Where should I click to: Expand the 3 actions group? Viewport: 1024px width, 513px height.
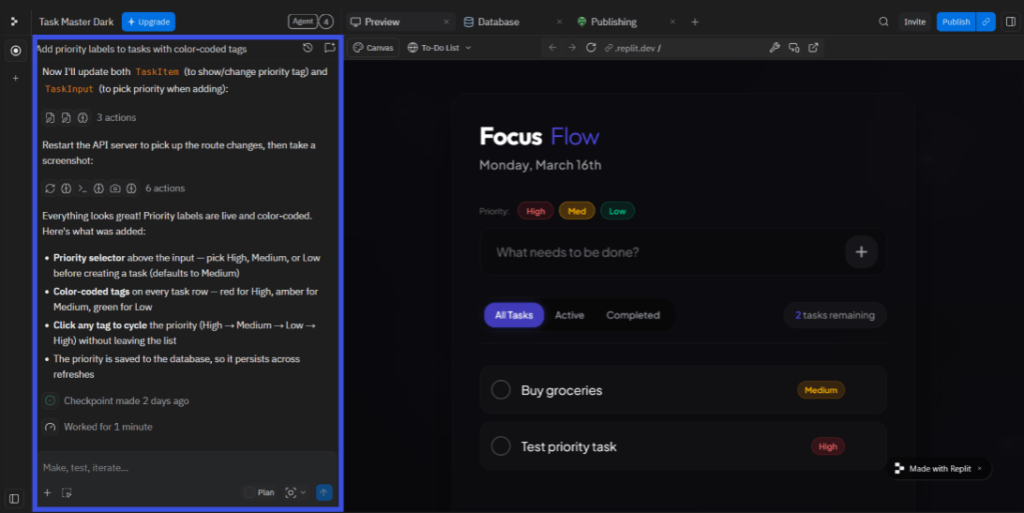(x=116, y=118)
